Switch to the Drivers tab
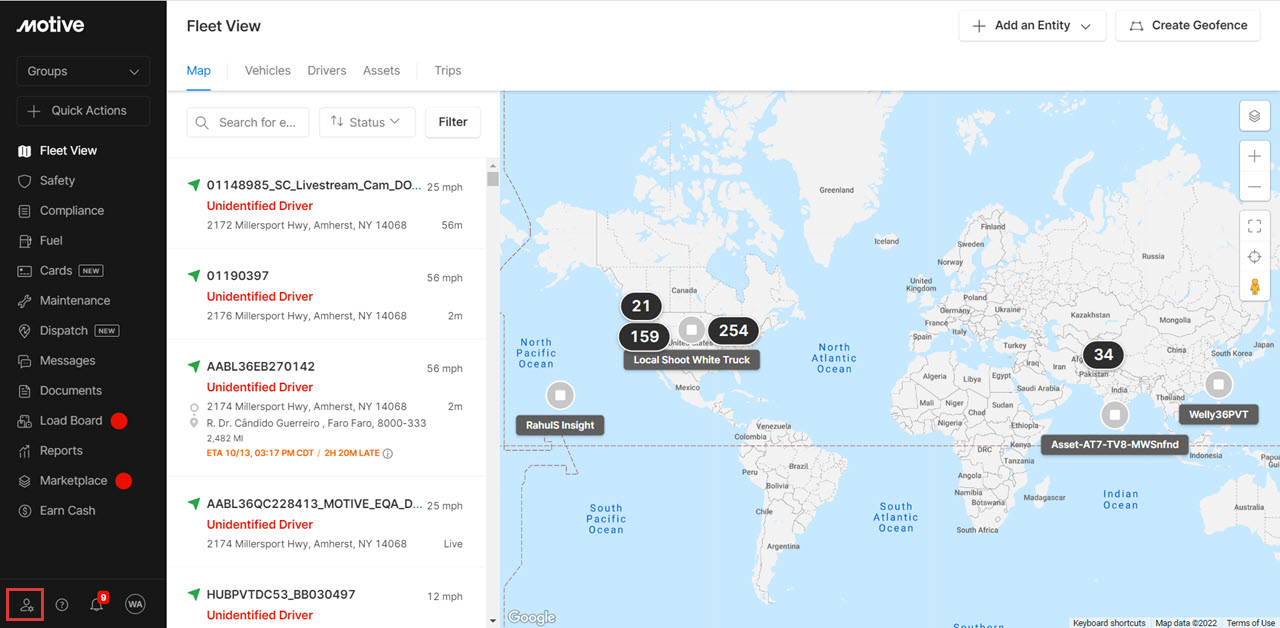The image size is (1280, 628). (x=327, y=71)
